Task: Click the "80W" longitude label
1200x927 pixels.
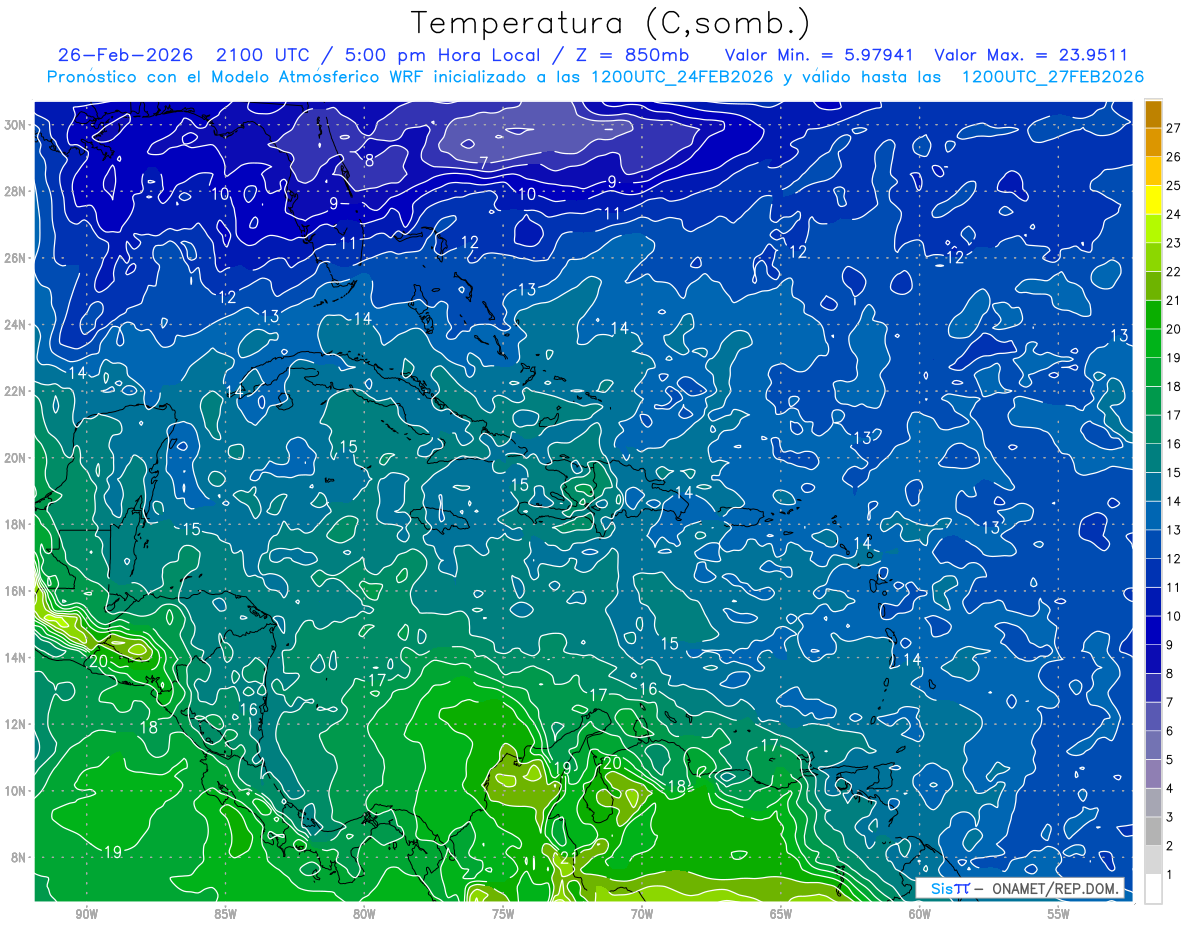Action: (364, 914)
